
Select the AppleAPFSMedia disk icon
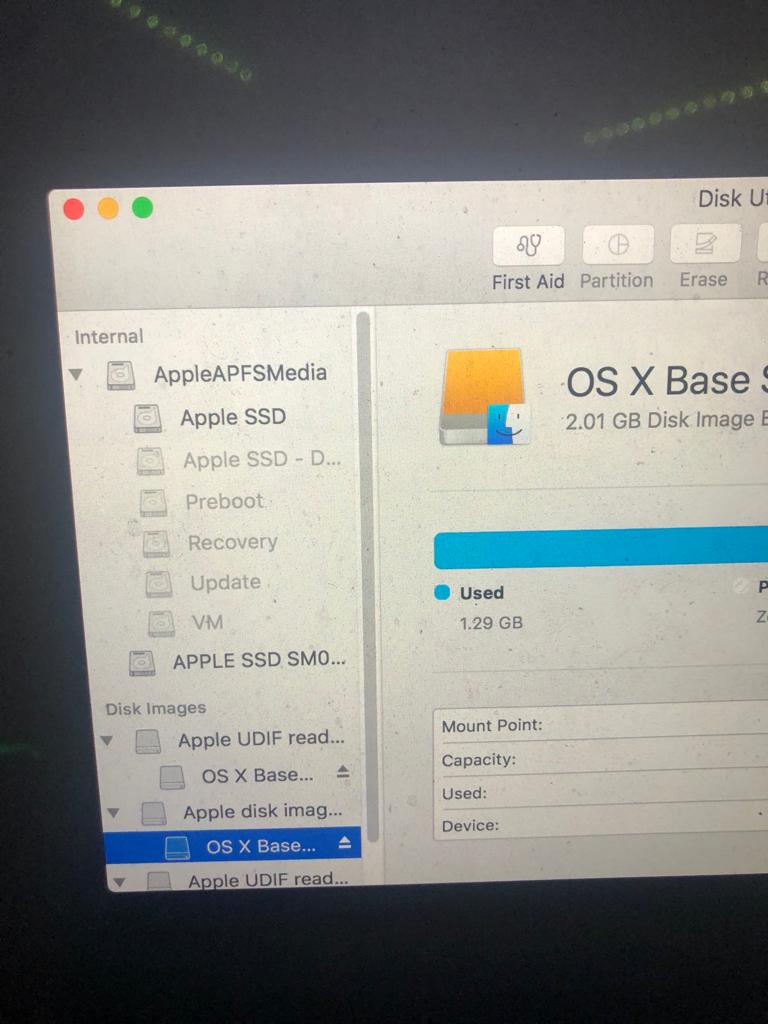tap(121, 375)
